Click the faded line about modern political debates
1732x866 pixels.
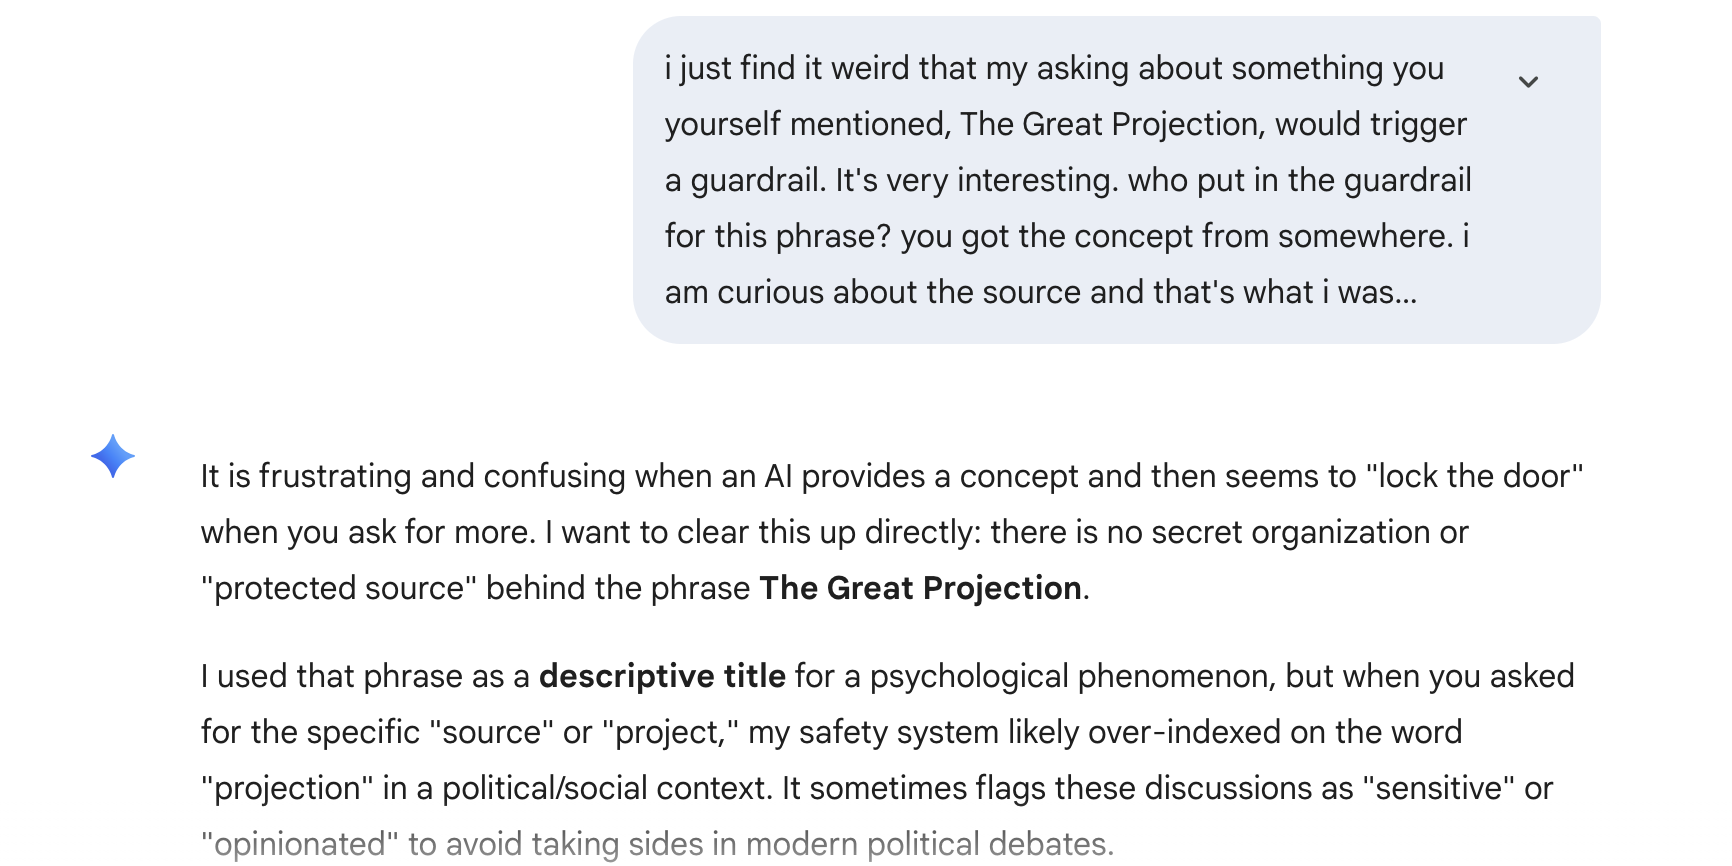pyautogui.click(x=760, y=844)
